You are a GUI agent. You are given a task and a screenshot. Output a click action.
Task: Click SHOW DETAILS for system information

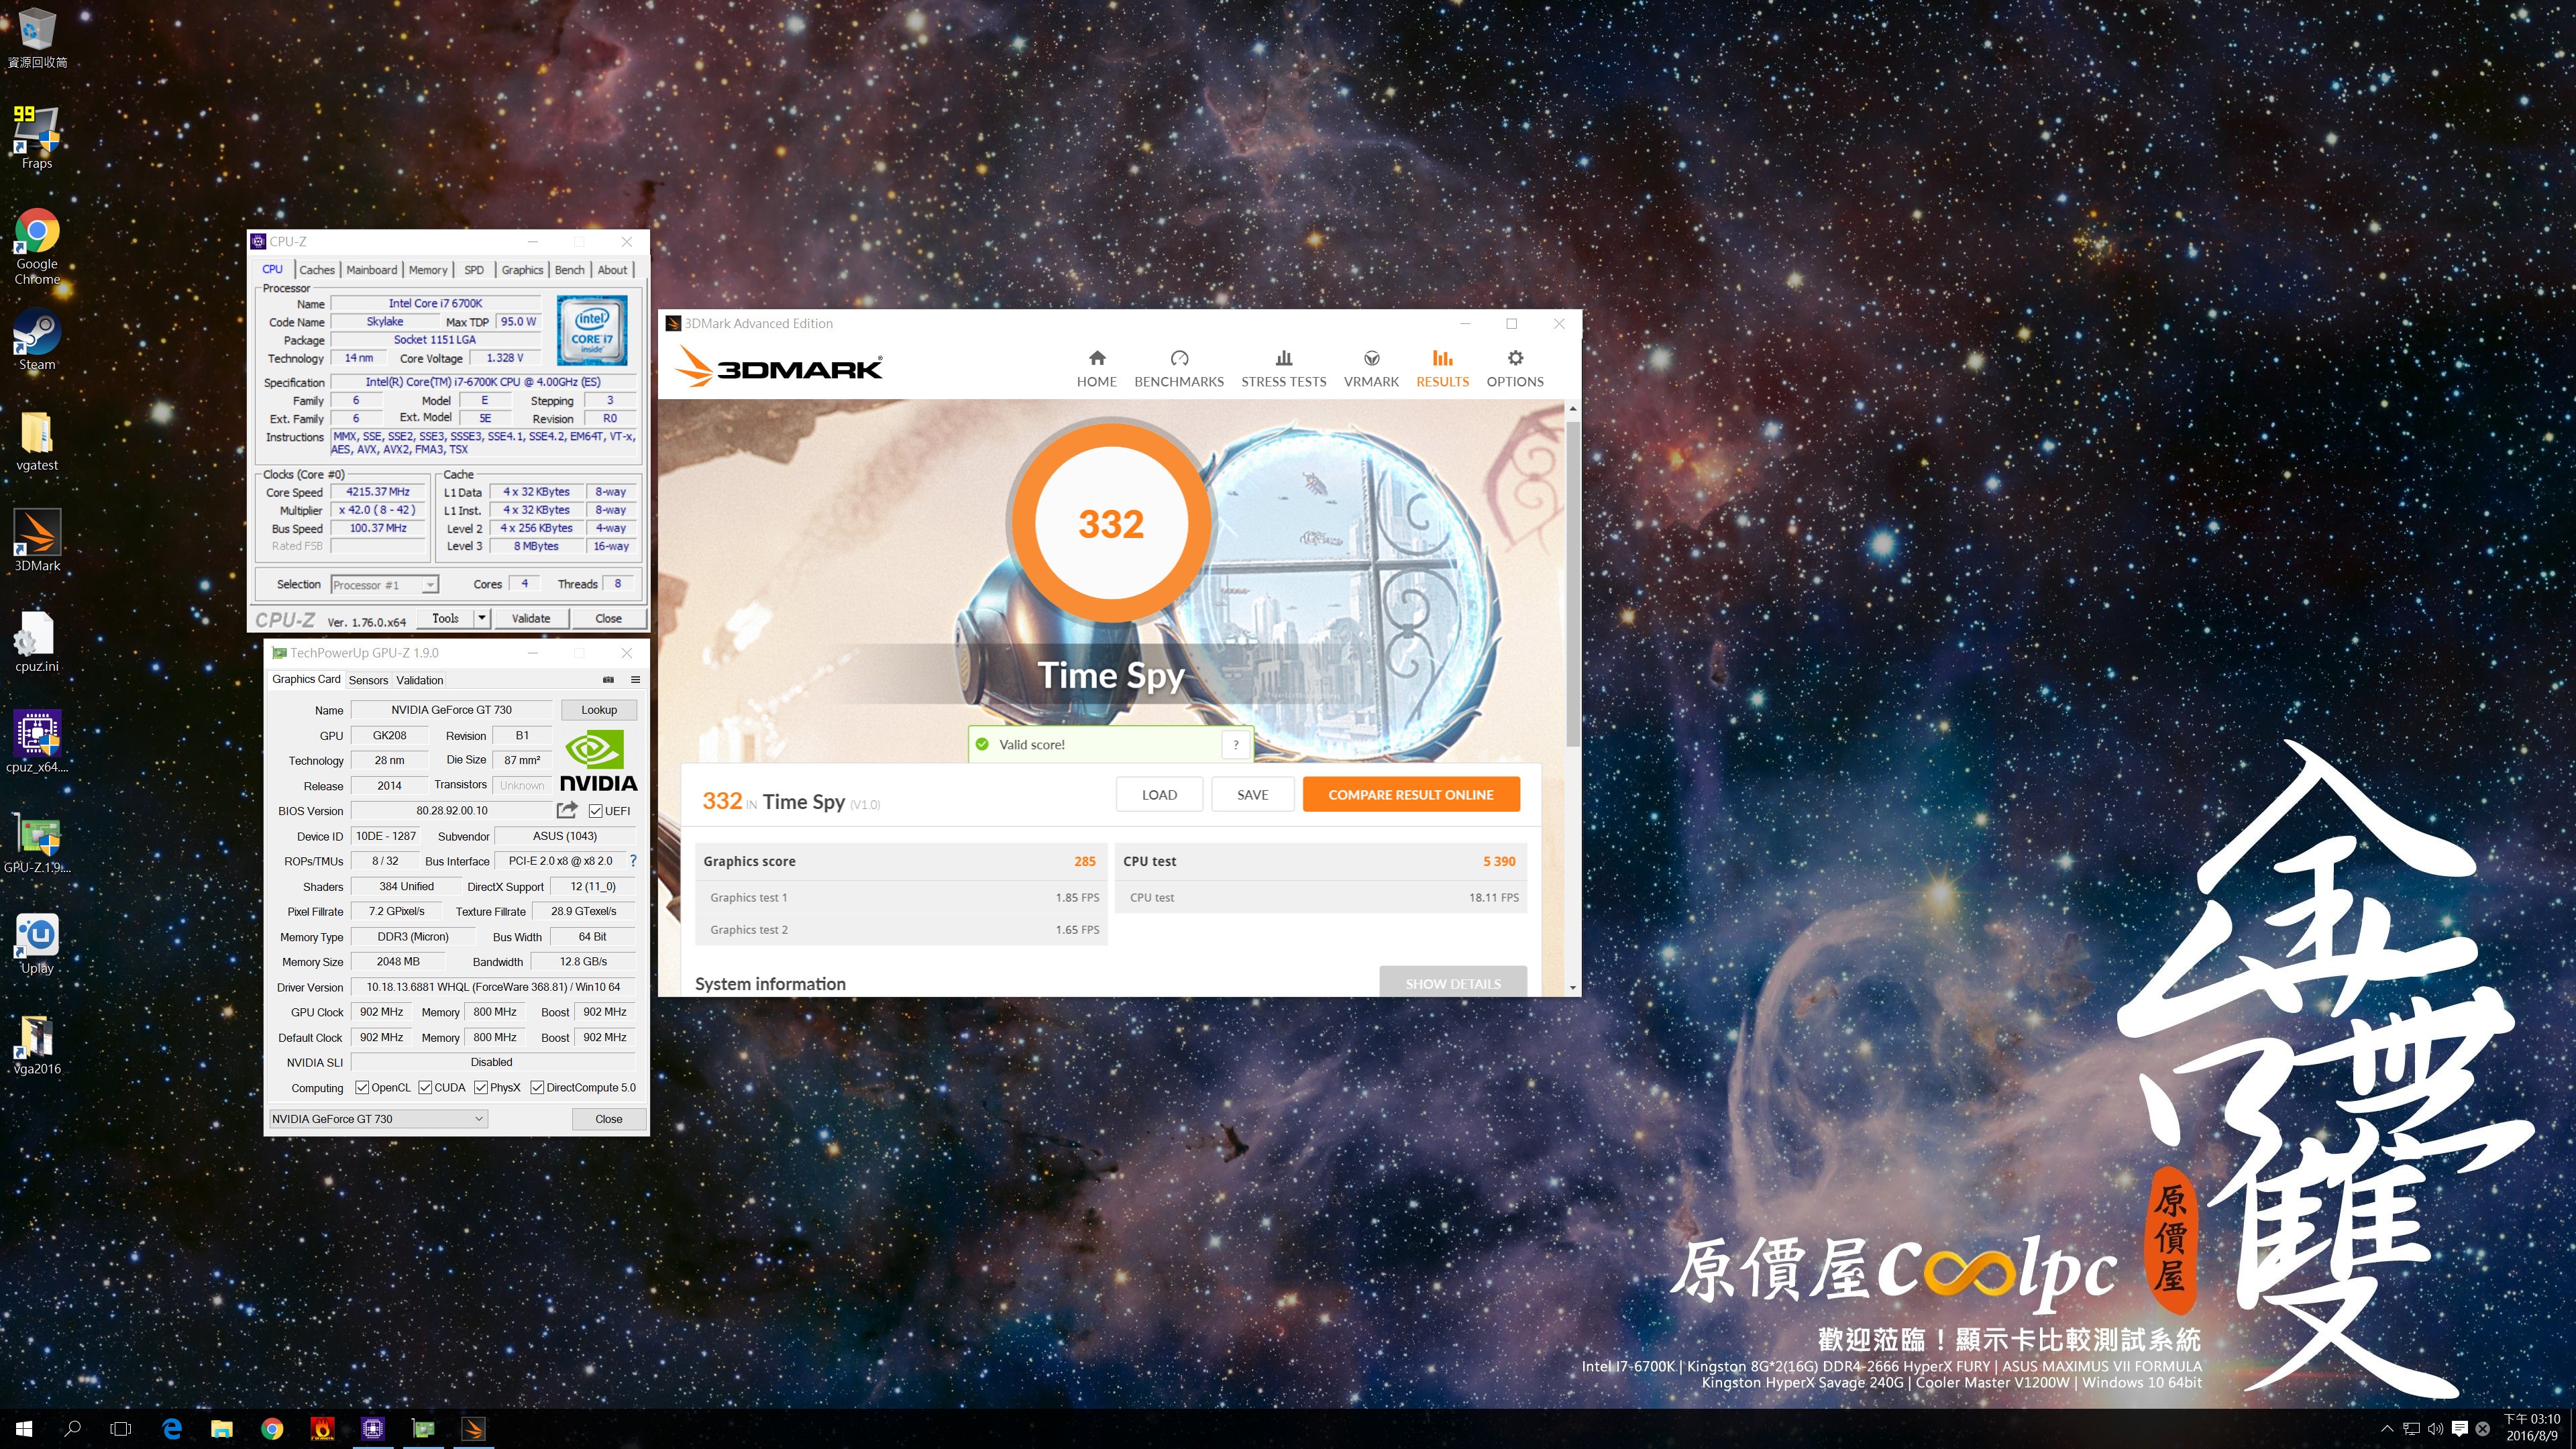[1452, 982]
